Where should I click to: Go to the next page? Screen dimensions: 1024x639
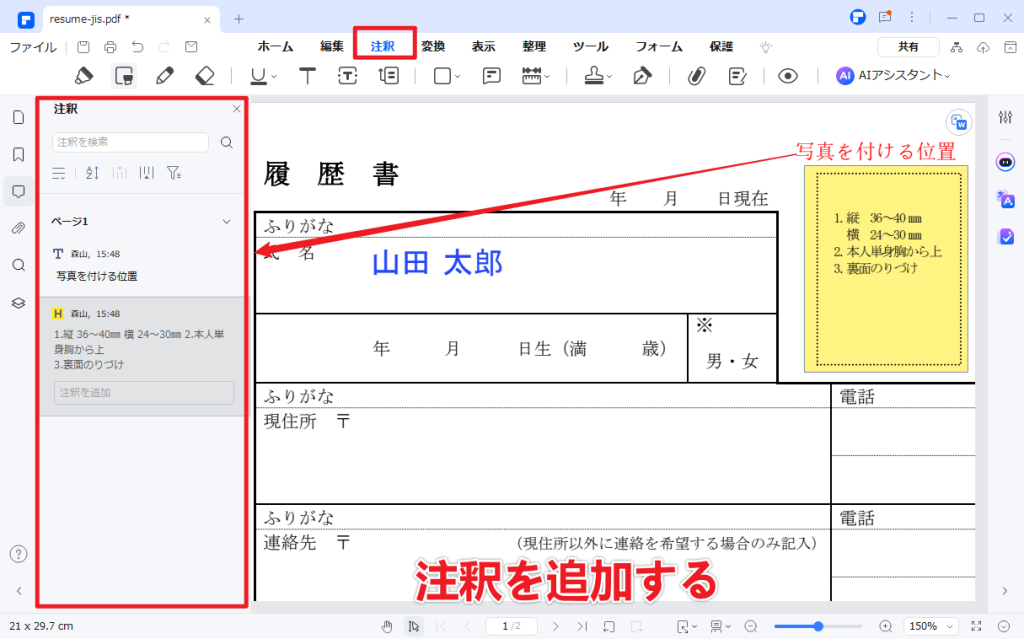556,626
